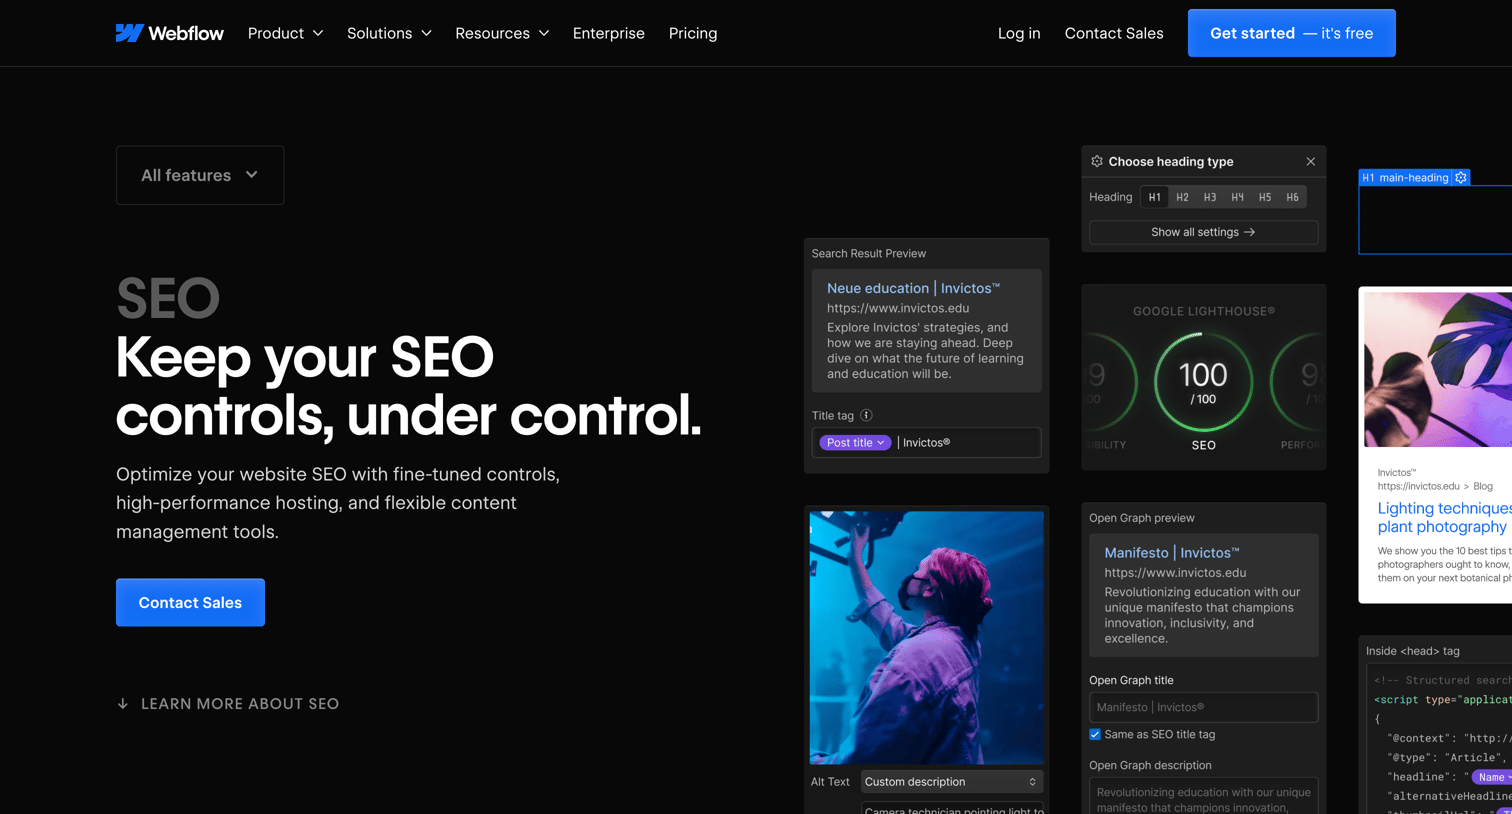This screenshot has height=814, width=1512.
Task: Click the Inside head tag label
Action: pos(1413,651)
